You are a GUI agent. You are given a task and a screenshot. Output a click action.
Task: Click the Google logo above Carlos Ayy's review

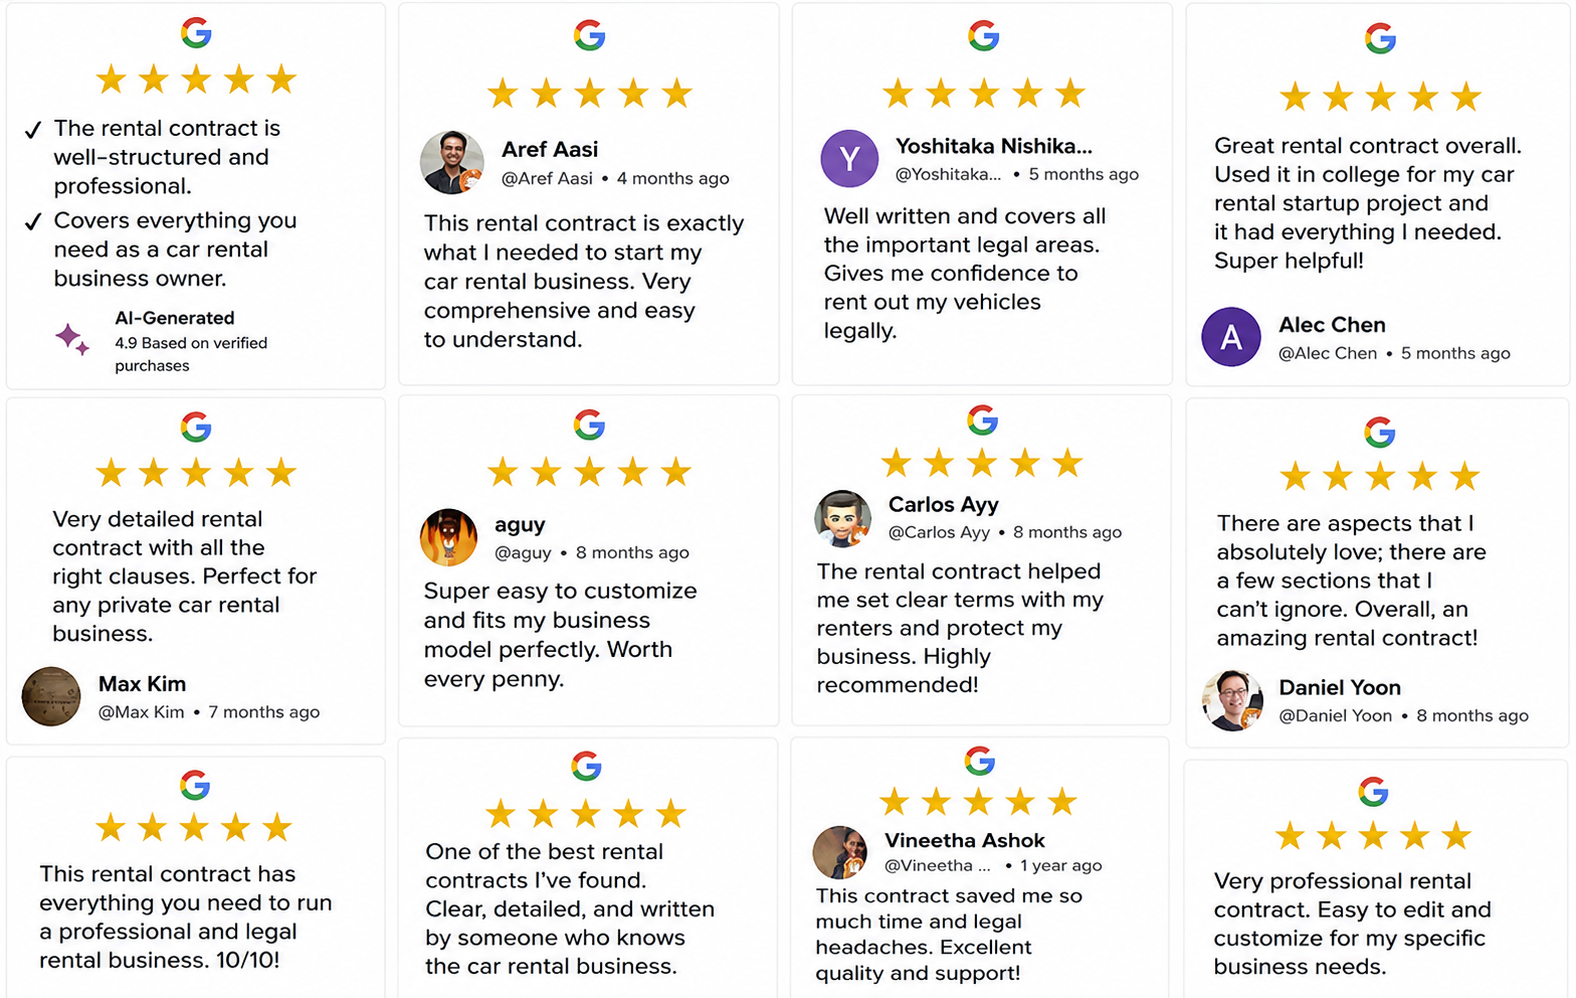[x=982, y=420]
